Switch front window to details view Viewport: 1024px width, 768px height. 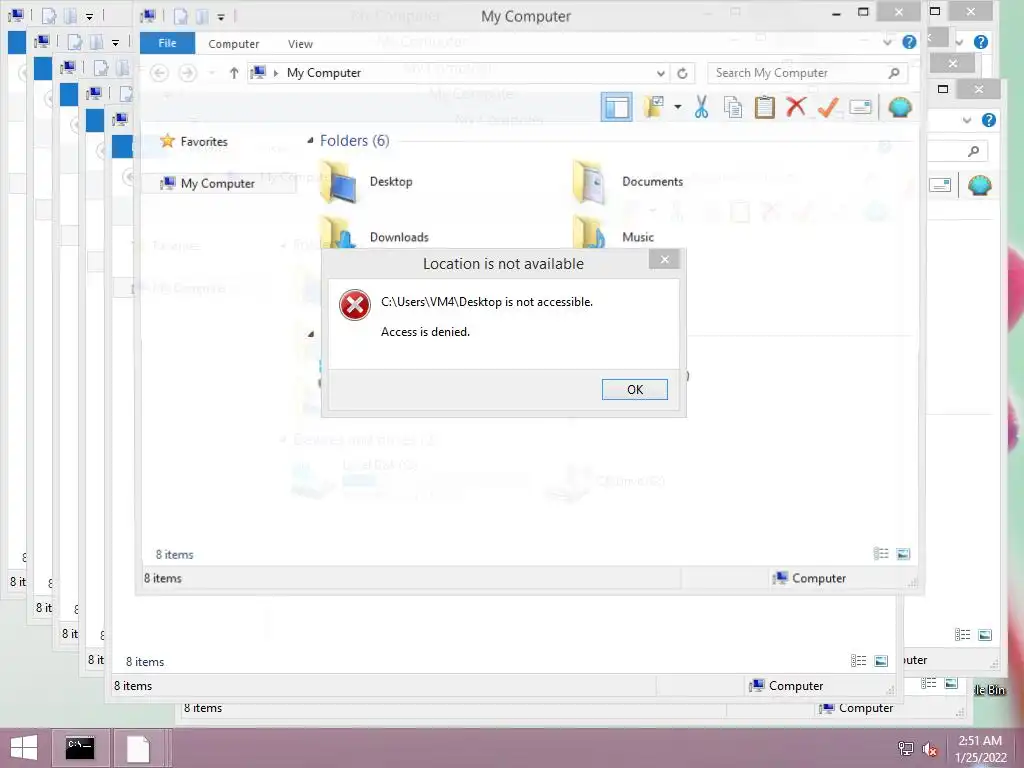coord(880,554)
